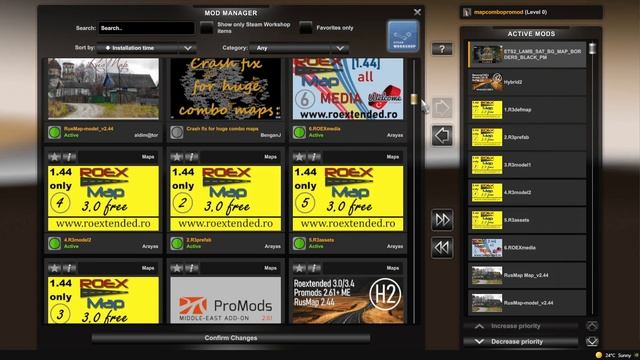The width and height of the screenshot is (640, 360).
Task: Open info icon on 5.R3assets mod card
Action: [314, 157]
